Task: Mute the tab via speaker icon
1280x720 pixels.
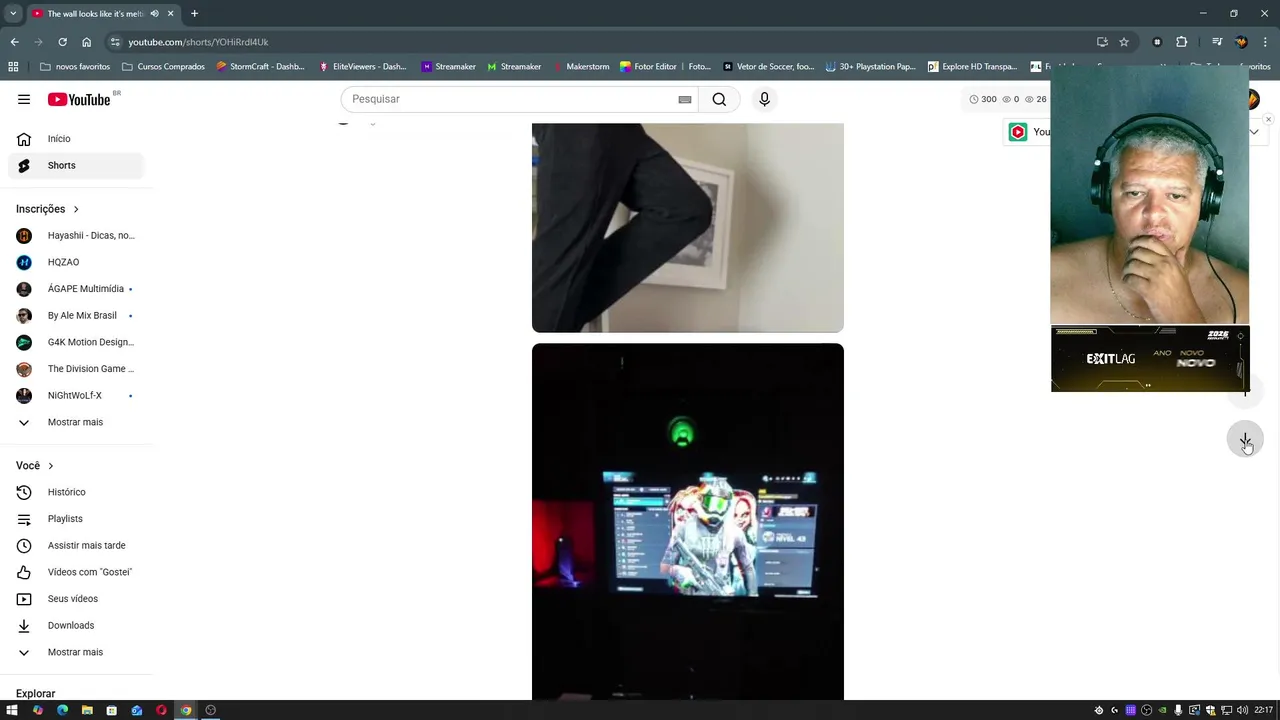Action: click(154, 14)
